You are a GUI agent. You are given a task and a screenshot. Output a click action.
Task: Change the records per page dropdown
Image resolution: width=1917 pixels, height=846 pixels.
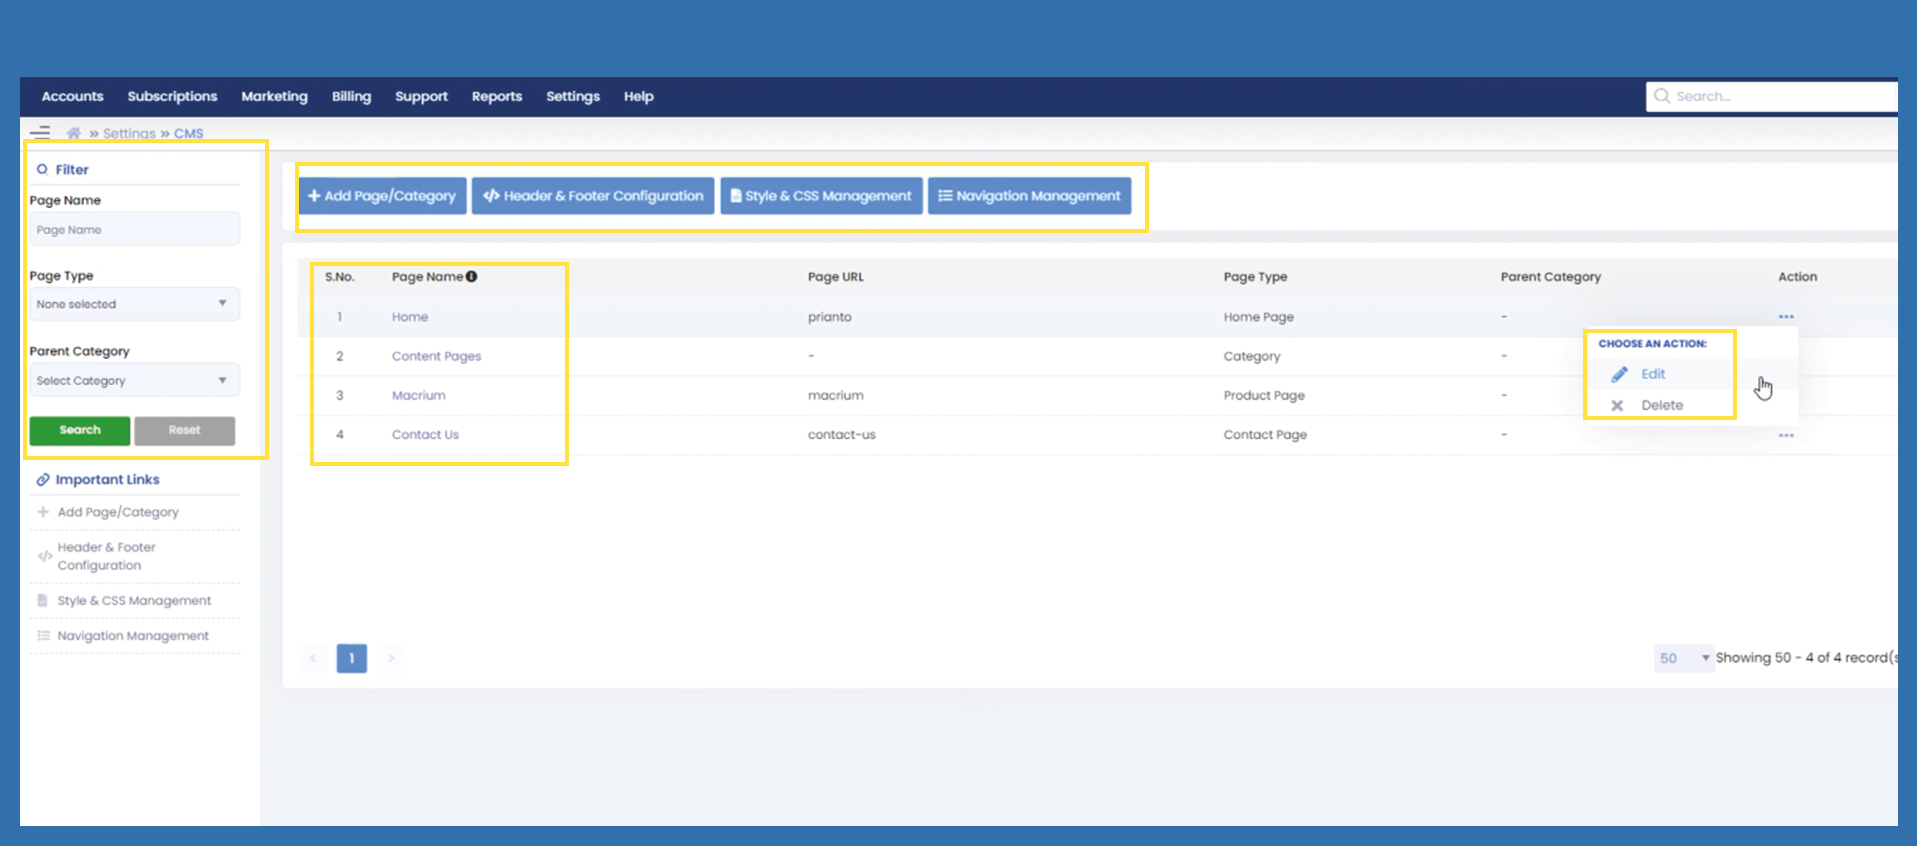pos(1684,658)
